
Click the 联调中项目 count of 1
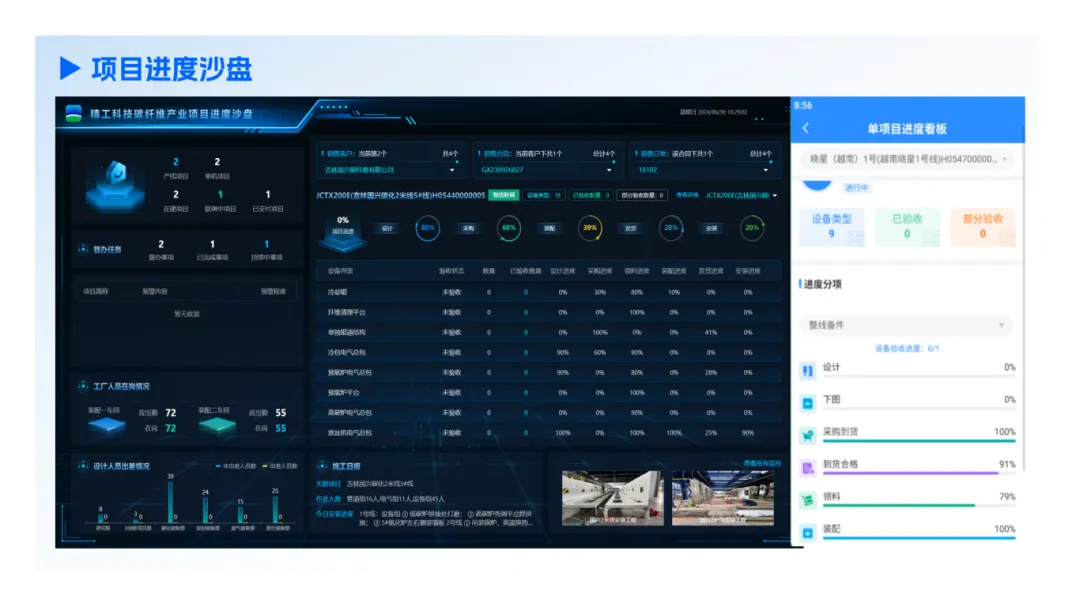[x=220, y=195]
